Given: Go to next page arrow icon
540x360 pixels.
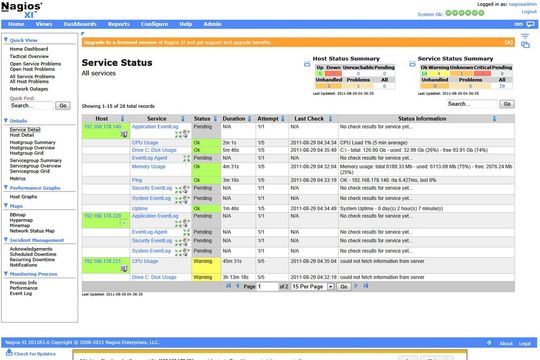Looking at the screenshot, I should [356, 286].
